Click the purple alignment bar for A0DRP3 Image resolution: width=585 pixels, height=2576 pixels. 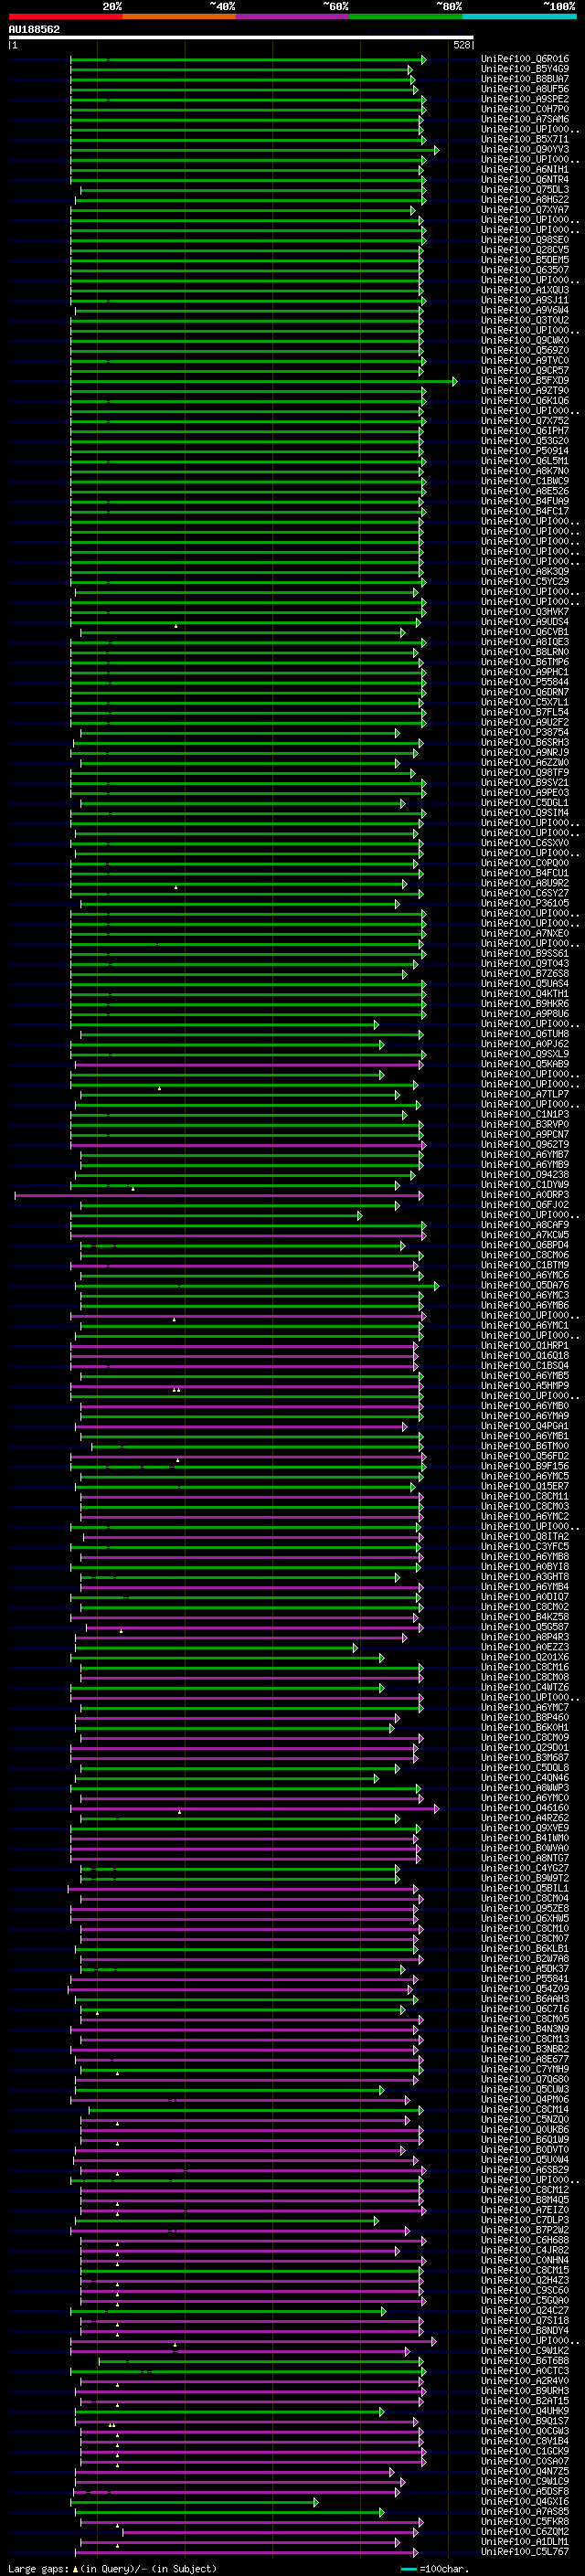[219, 1195]
